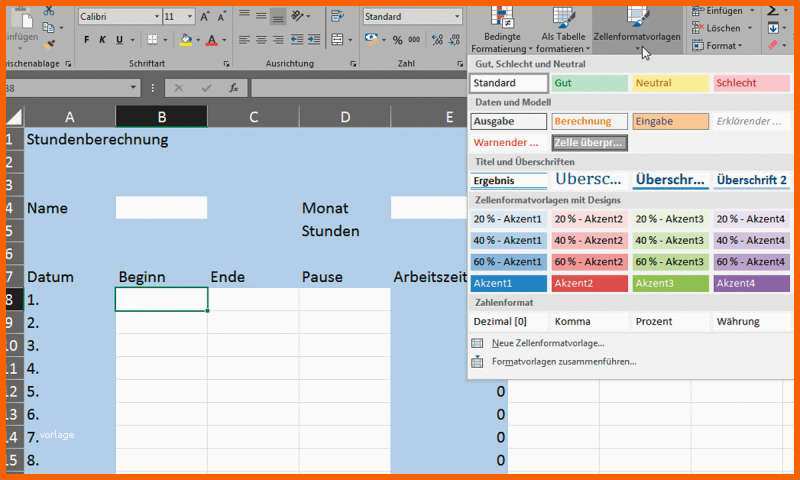
Task: Click the AutoSum sigma icon
Action: [773, 10]
